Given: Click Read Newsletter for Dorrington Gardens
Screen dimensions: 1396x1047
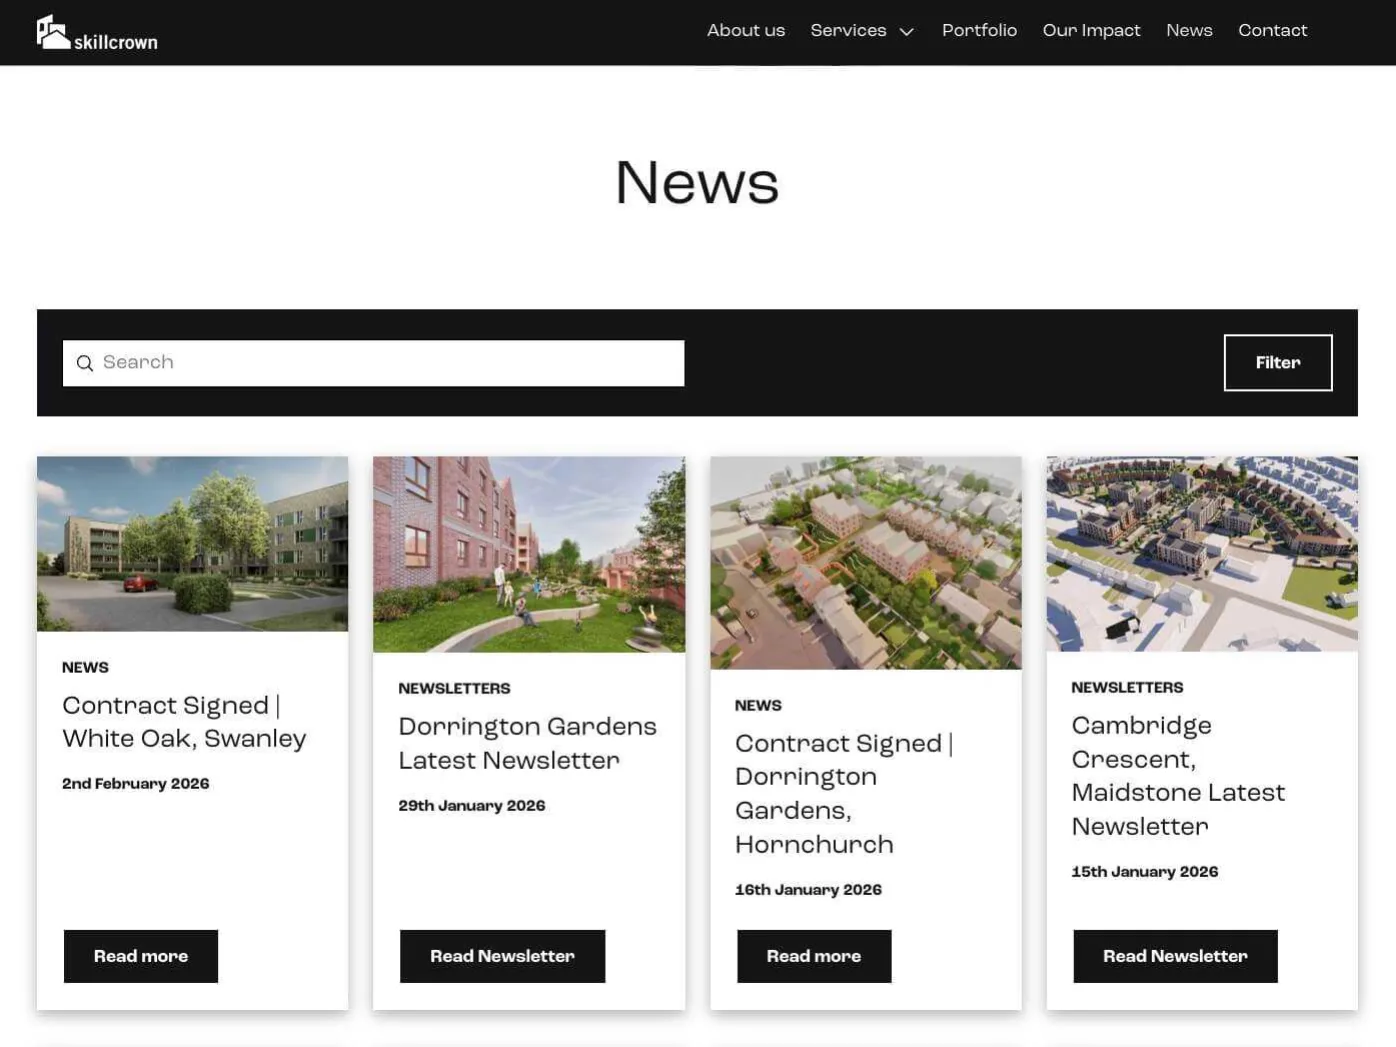Looking at the screenshot, I should tap(502, 956).
